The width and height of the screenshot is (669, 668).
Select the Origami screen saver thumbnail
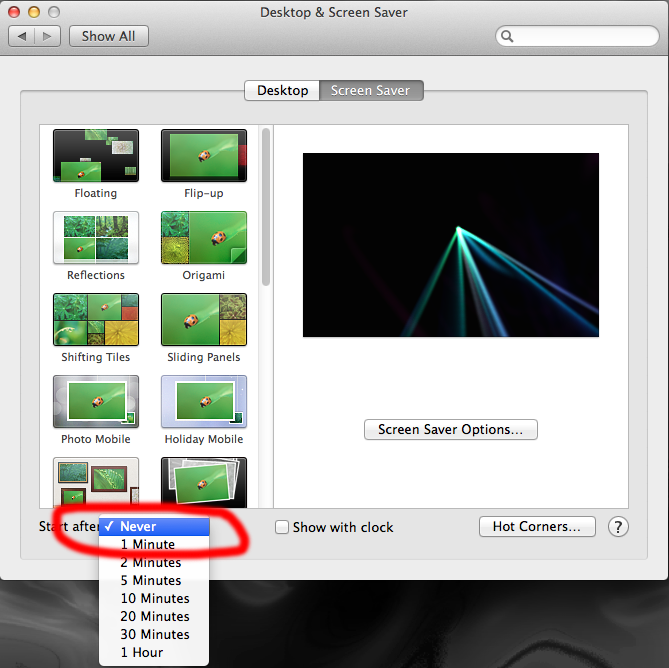pyautogui.click(x=204, y=238)
